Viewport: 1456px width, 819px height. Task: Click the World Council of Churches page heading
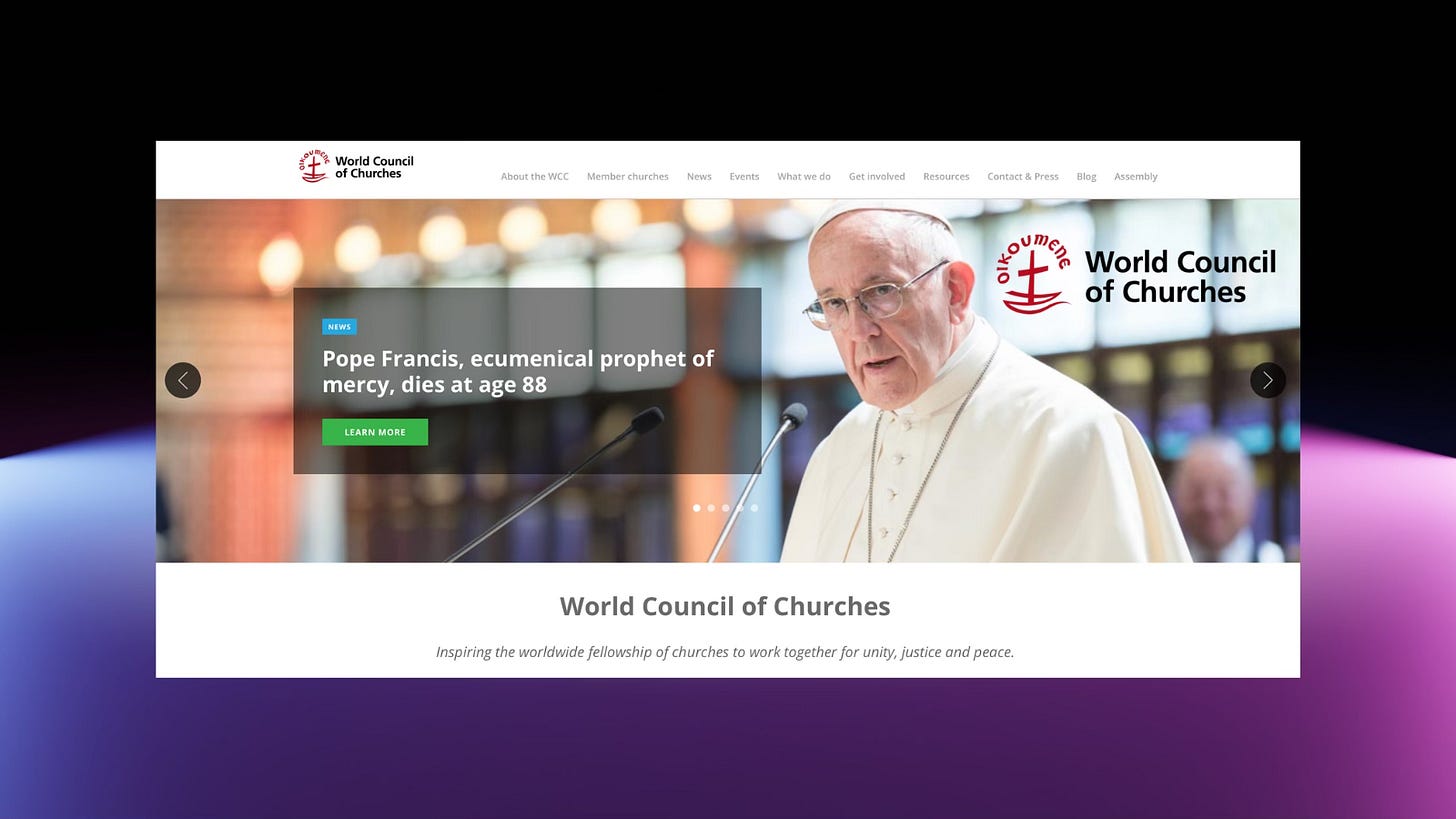click(725, 606)
